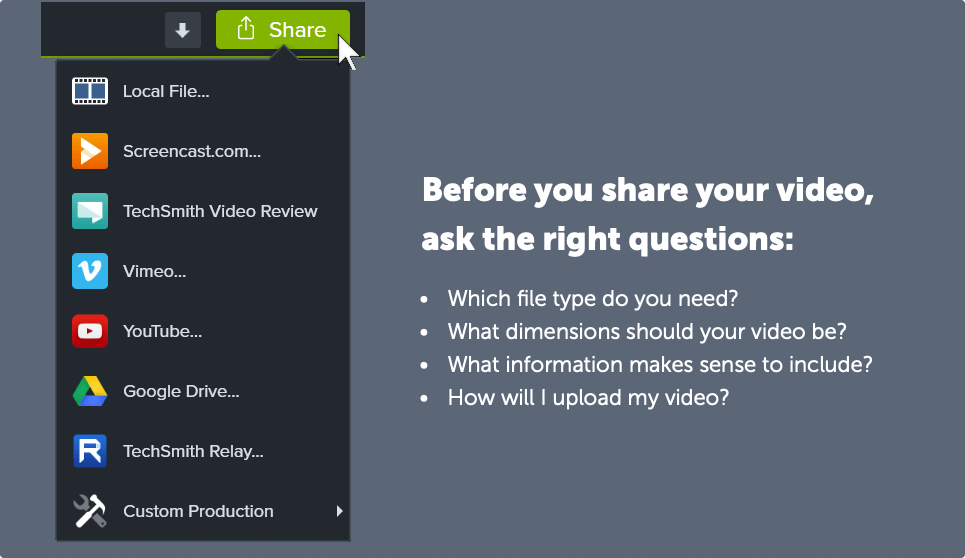
Task: Click the upload icon inside the Share button
Action: [246, 28]
